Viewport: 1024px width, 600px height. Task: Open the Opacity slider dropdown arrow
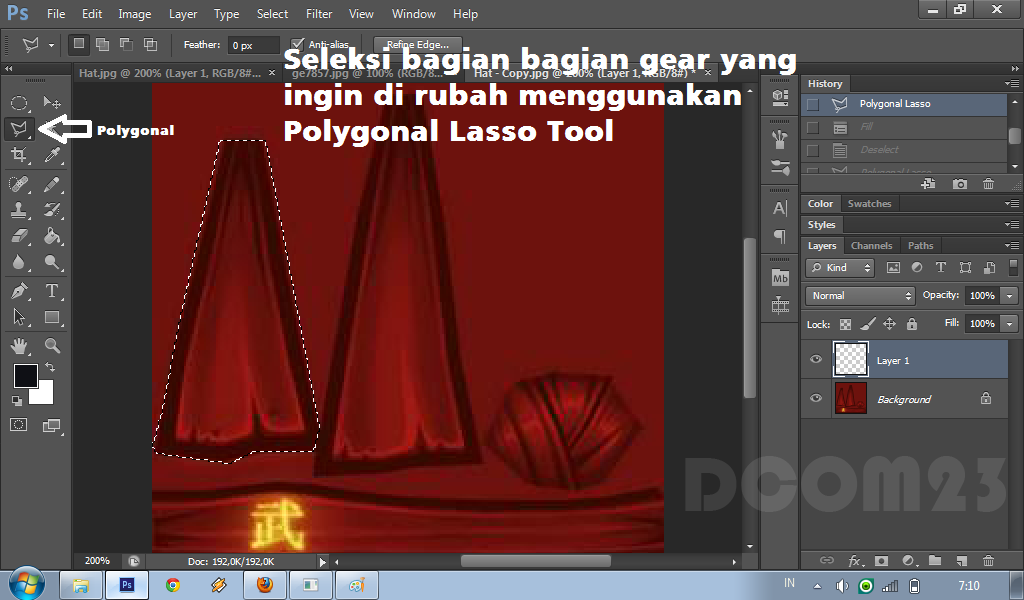click(x=1010, y=296)
